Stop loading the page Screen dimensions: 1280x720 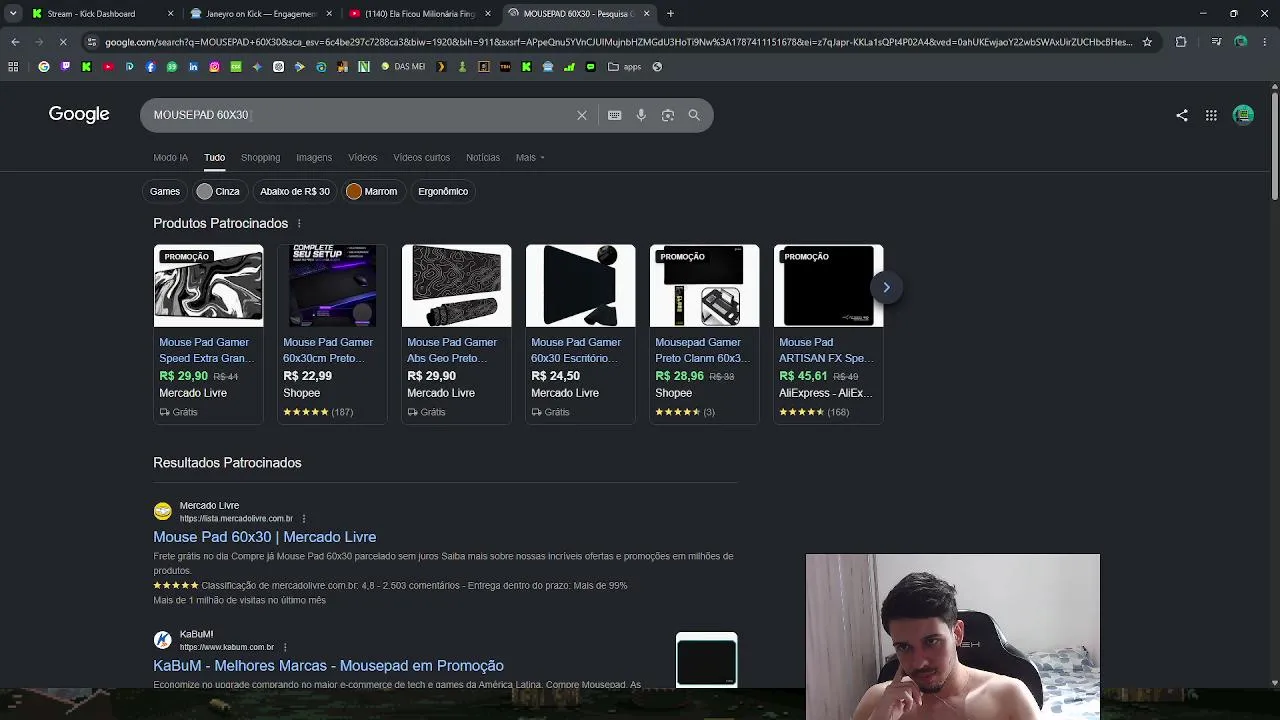[x=62, y=42]
